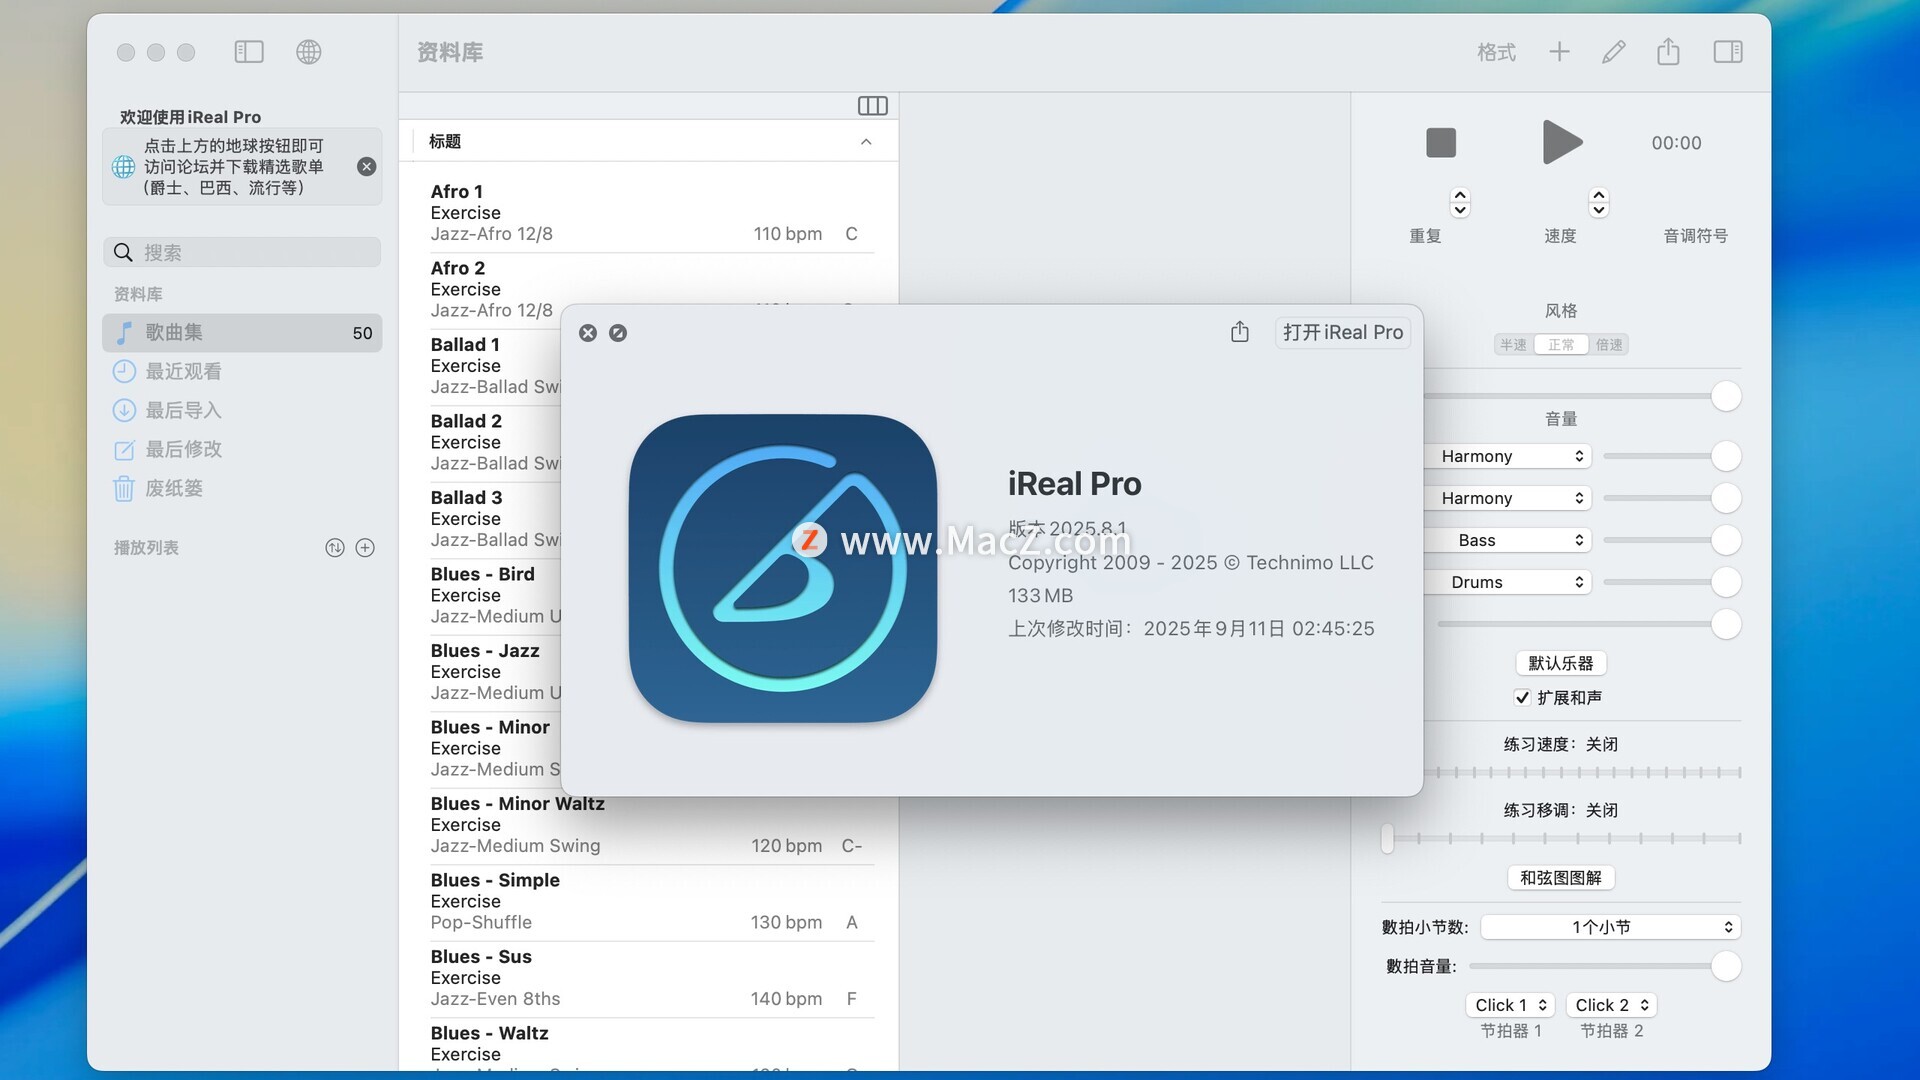The image size is (1920, 1080).
Task: Click the 最后导入 download icon
Action: (124, 411)
